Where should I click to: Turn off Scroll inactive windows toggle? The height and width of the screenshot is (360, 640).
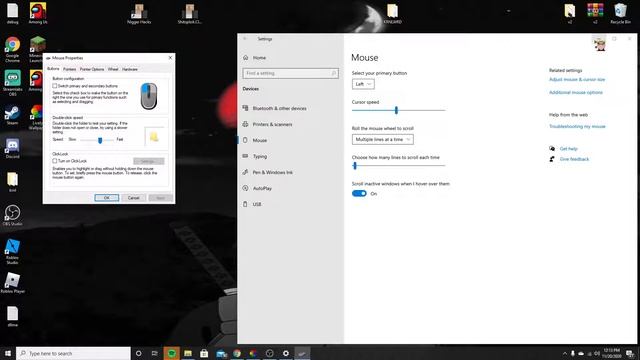tap(359, 193)
